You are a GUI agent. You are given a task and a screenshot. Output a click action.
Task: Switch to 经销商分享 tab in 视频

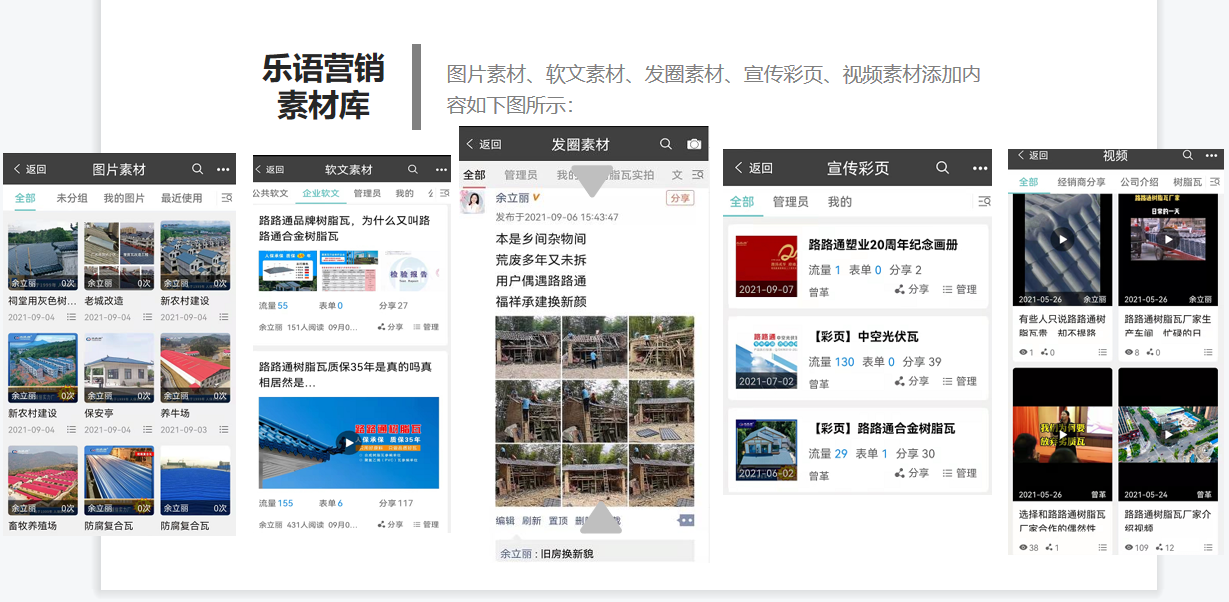(x=1081, y=182)
